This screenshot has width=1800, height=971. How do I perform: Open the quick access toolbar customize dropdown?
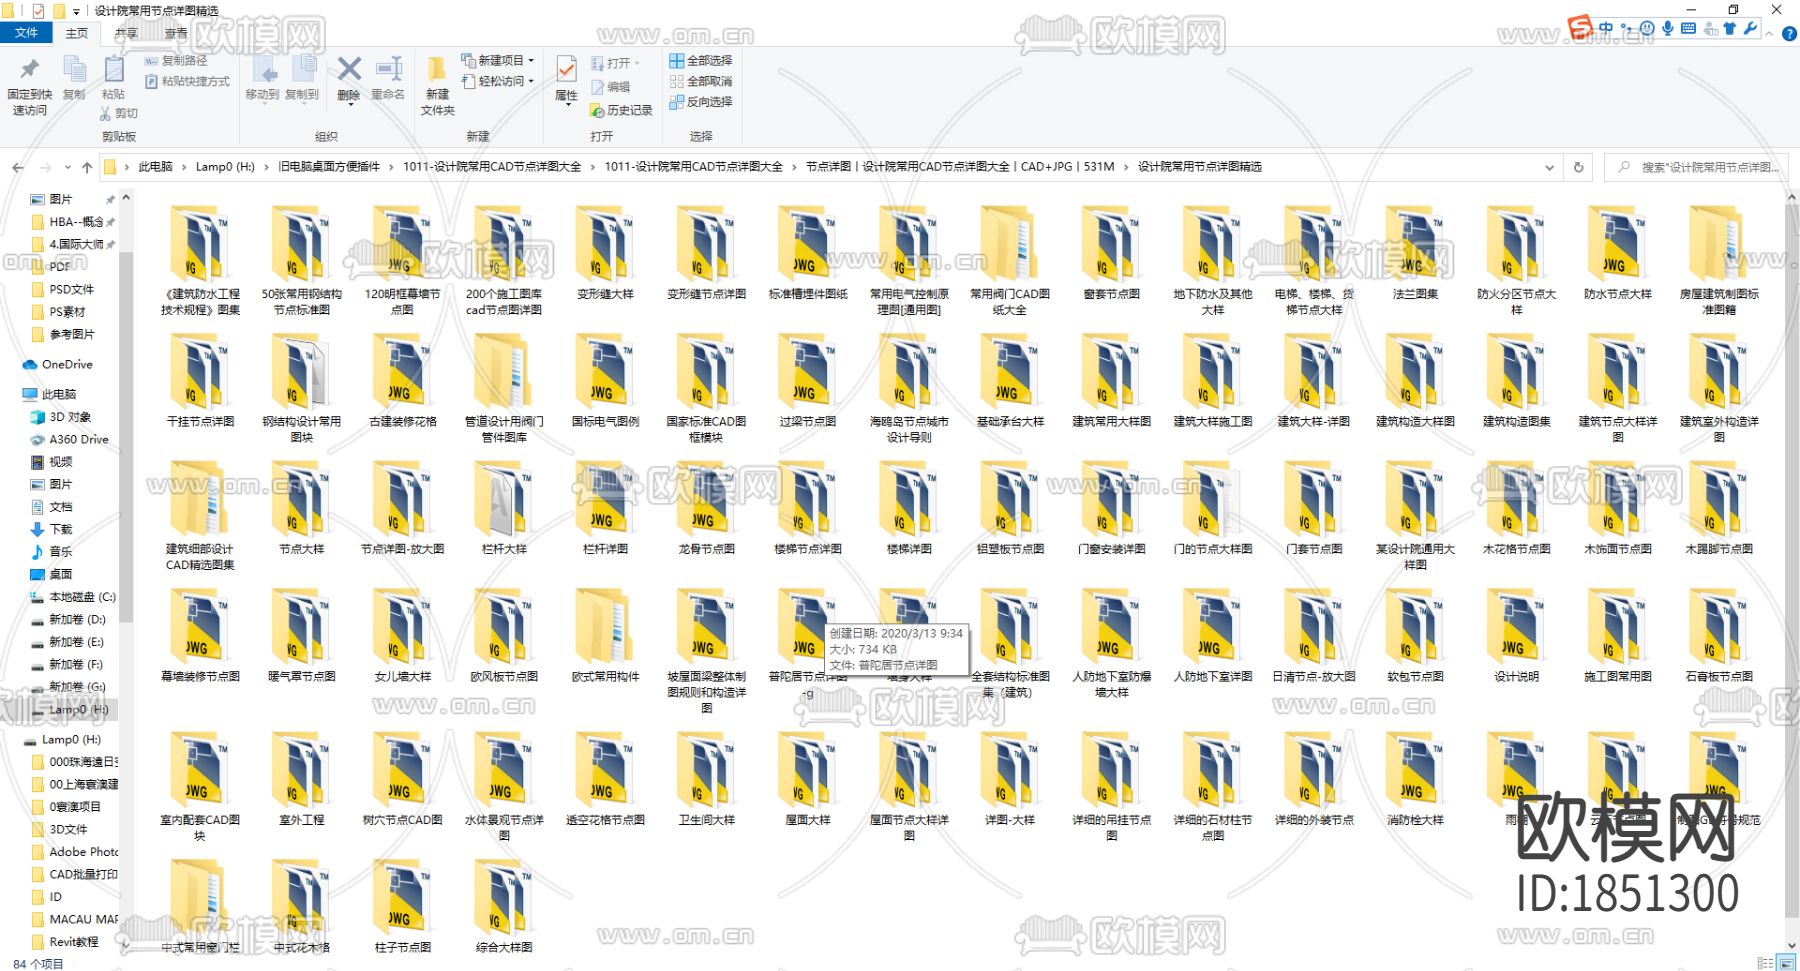(76, 11)
